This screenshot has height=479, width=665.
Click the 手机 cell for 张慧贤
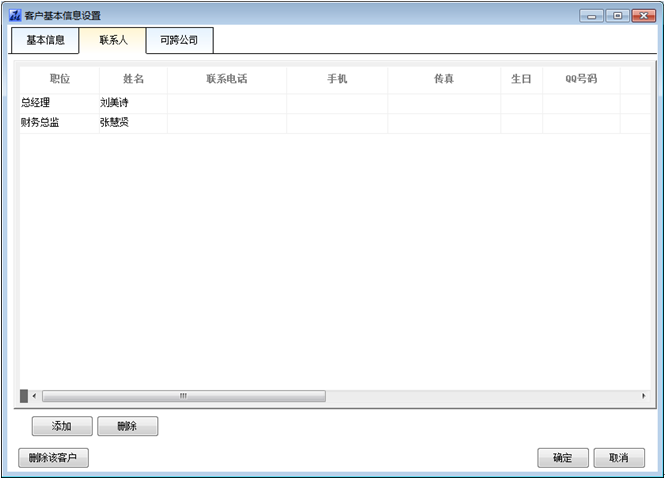click(337, 123)
